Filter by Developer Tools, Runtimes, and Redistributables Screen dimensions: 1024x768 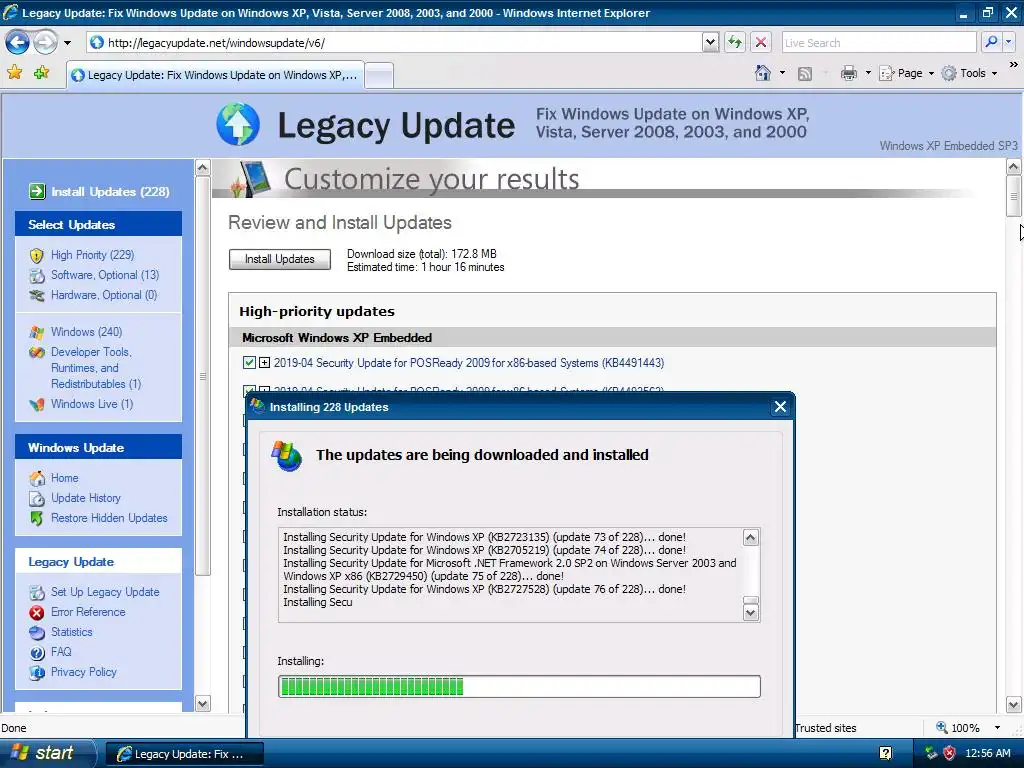point(96,368)
